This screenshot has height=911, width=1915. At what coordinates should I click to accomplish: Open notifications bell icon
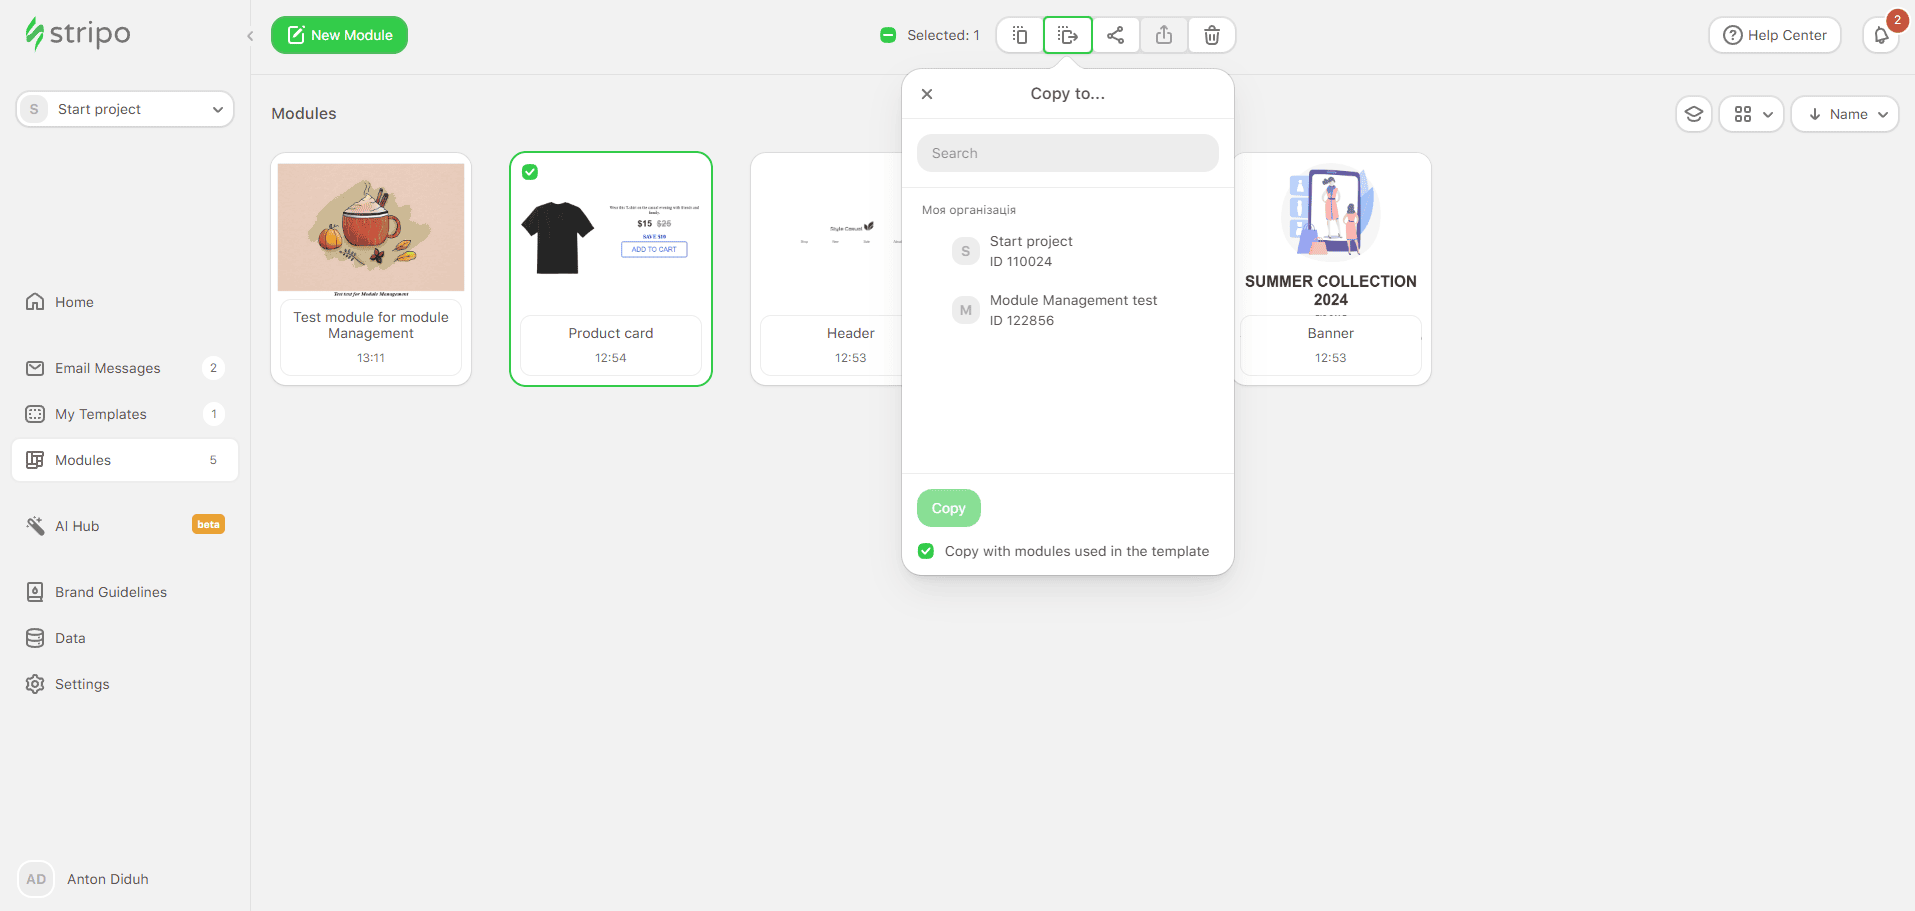(1880, 35)
